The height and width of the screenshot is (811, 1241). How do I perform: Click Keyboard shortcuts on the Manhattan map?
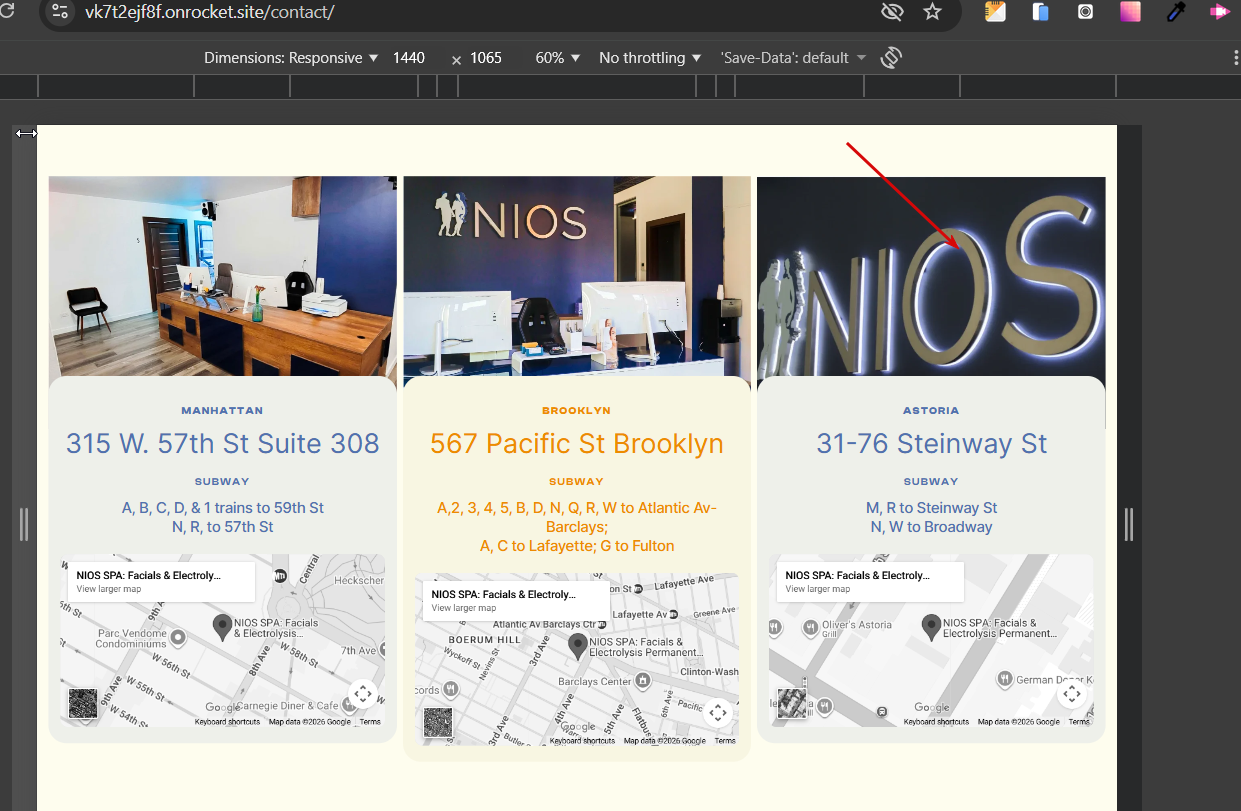pos(229,722)
